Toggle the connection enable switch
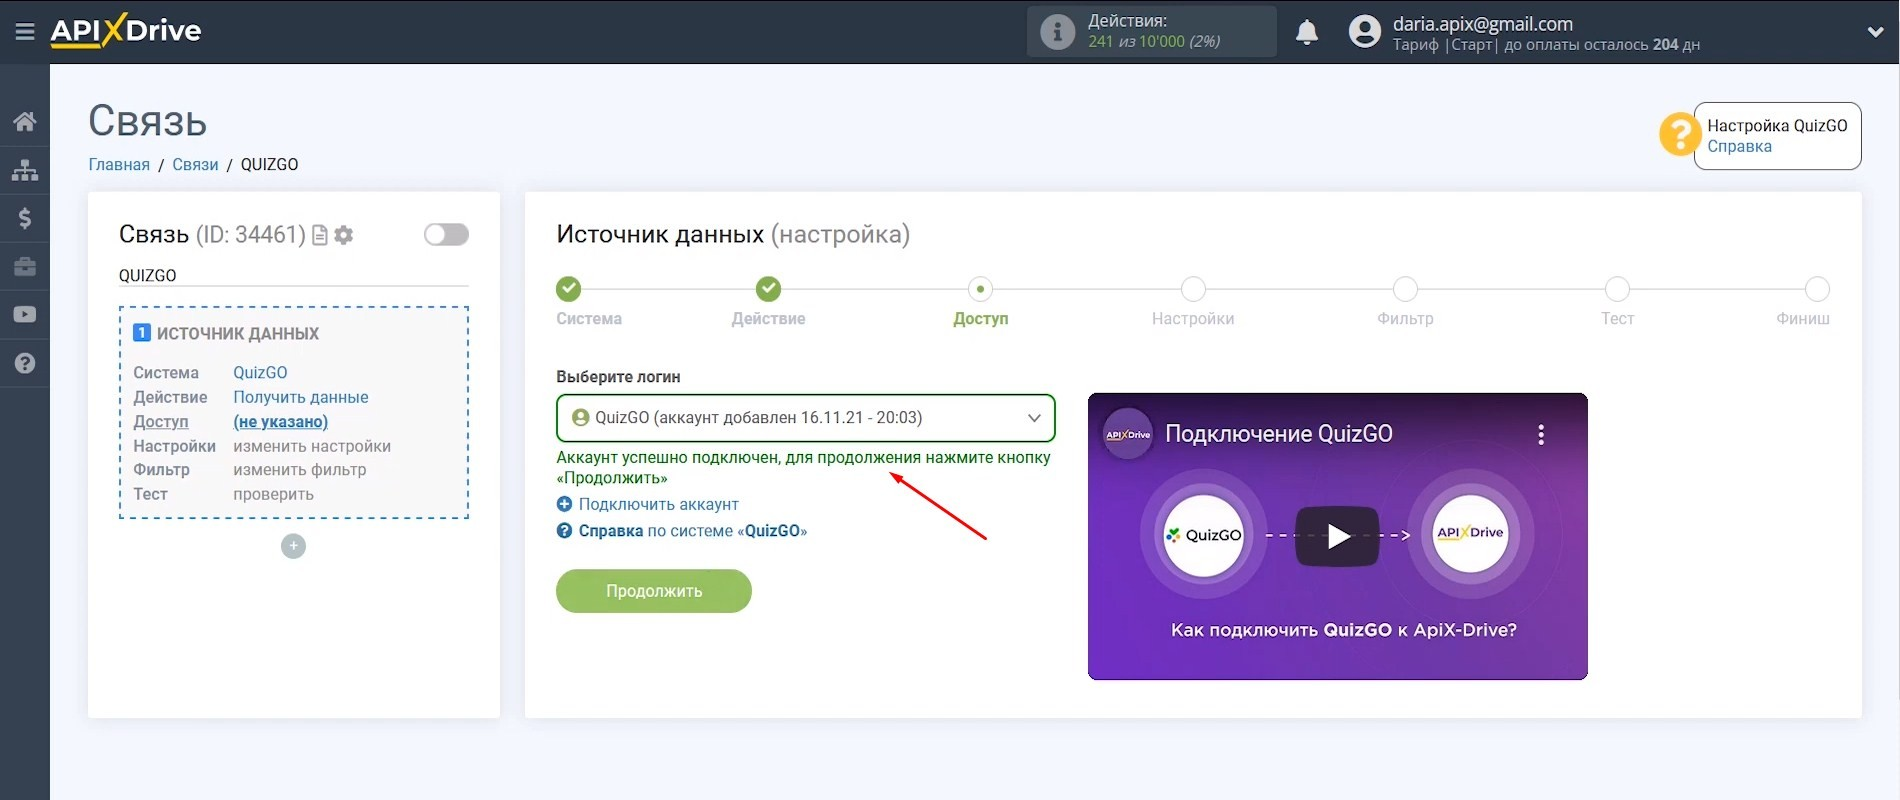 point(446,234)
